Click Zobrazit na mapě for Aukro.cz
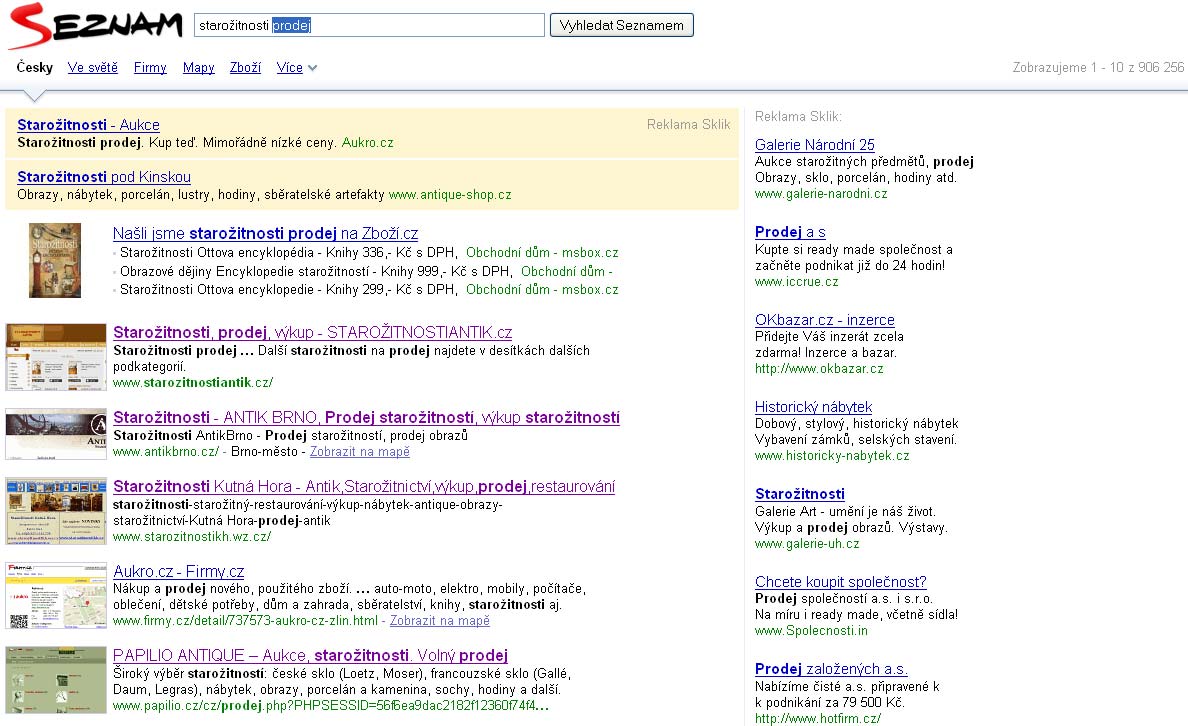 click(439, 621)
